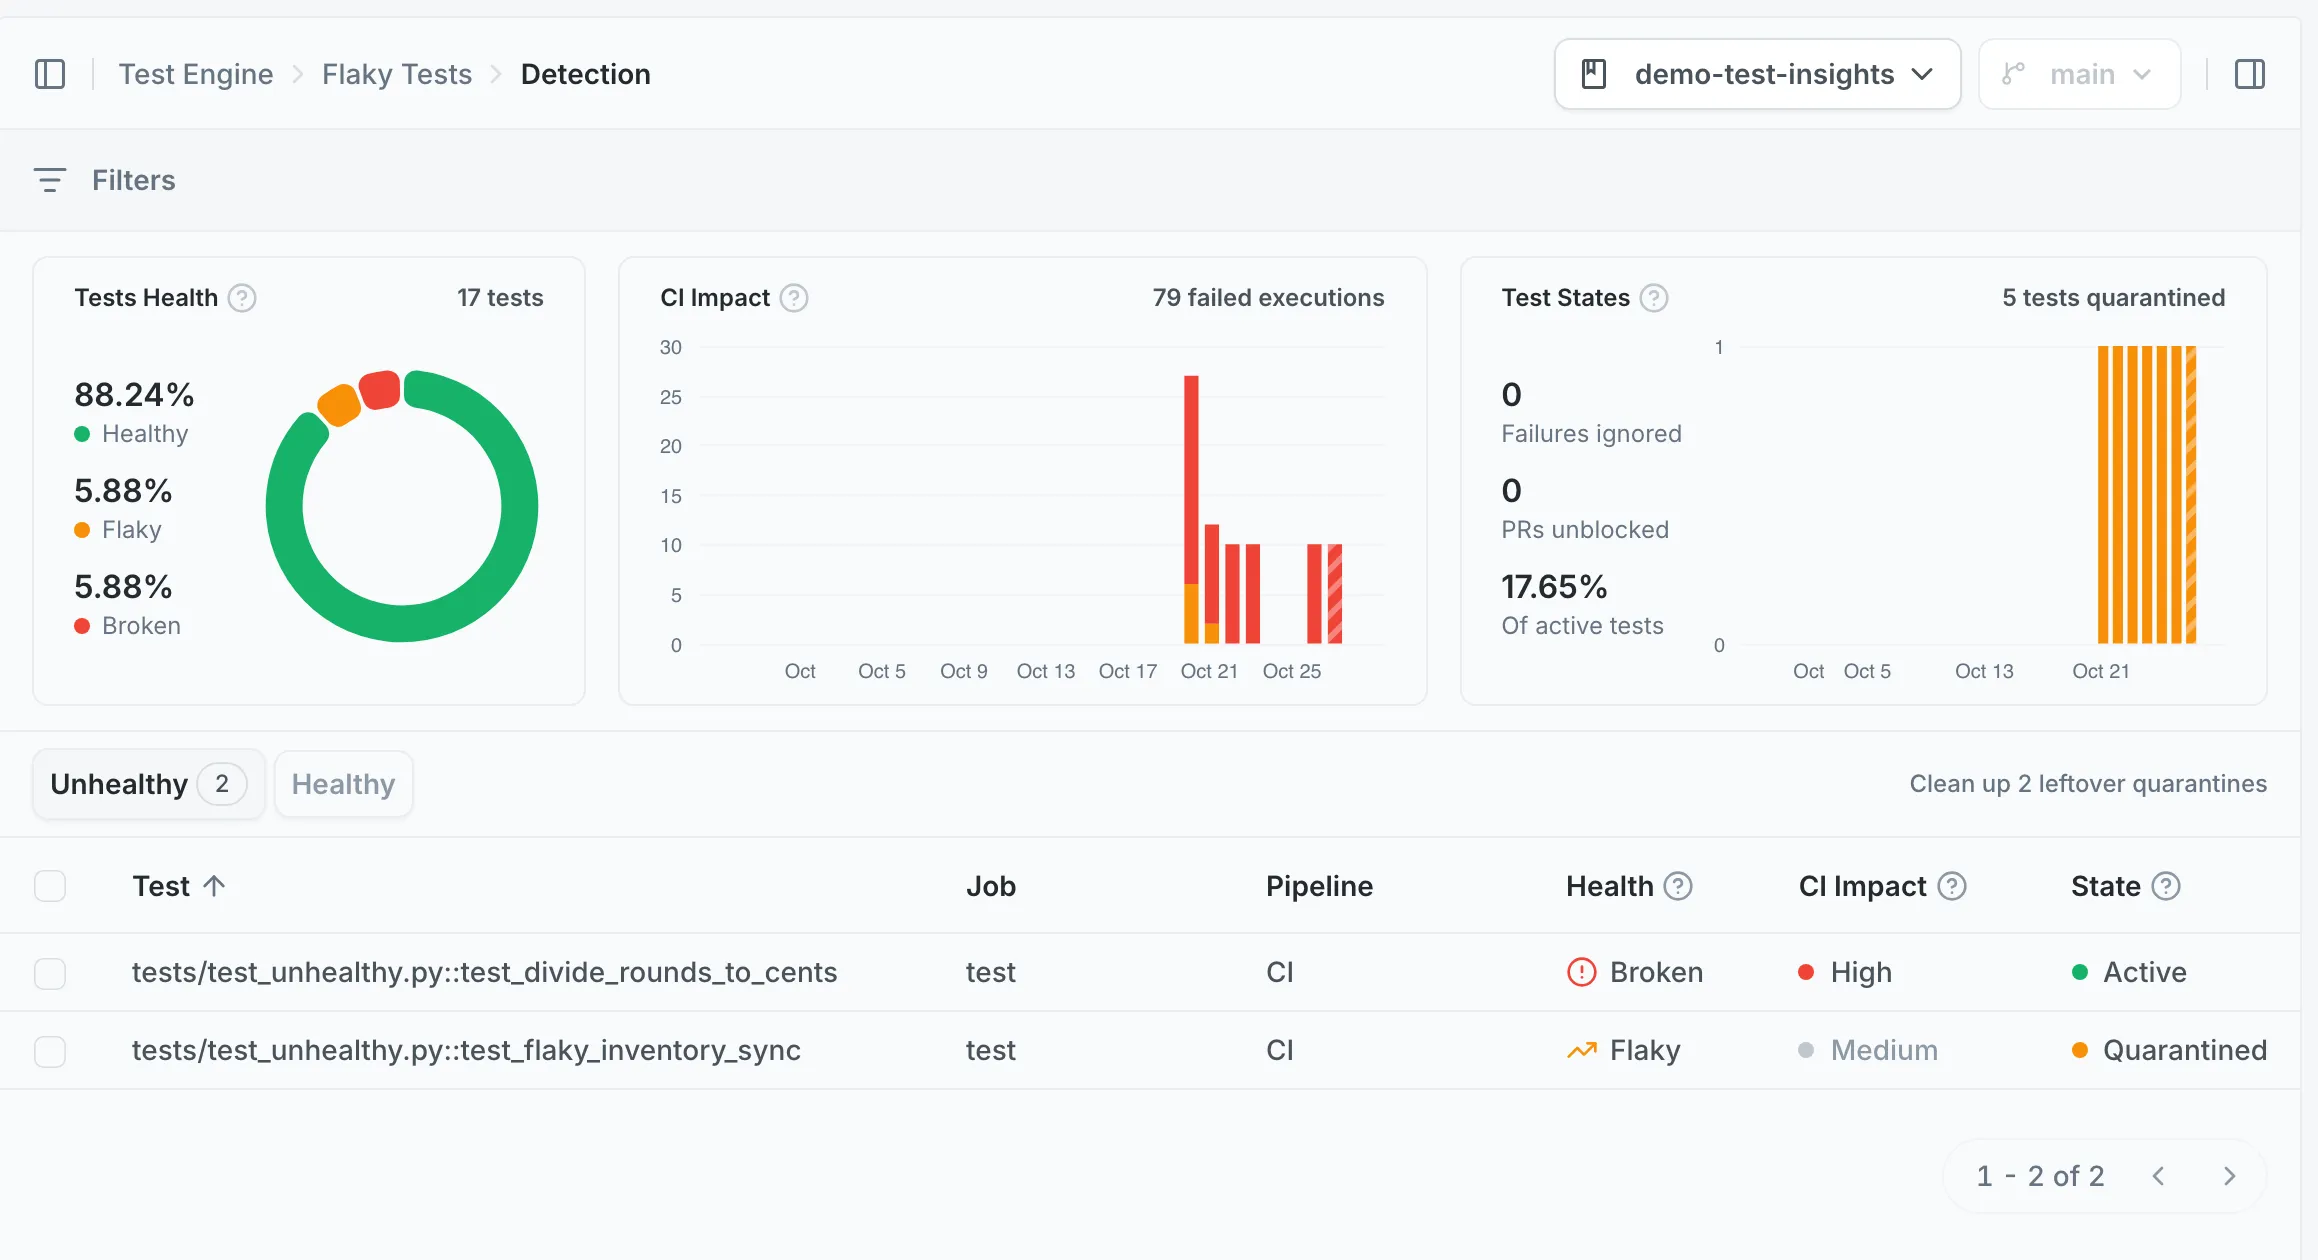Click the Pipeline column header

click(1319, 886)
